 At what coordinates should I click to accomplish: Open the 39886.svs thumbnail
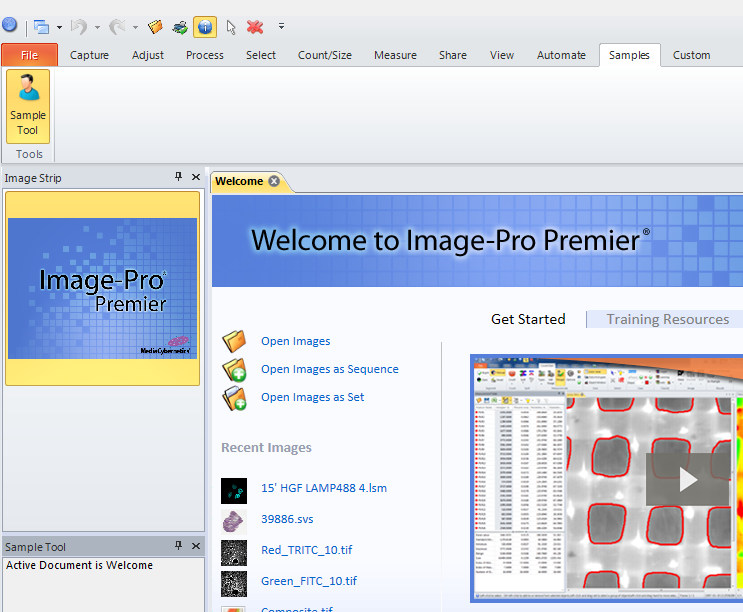click(234, 522)
